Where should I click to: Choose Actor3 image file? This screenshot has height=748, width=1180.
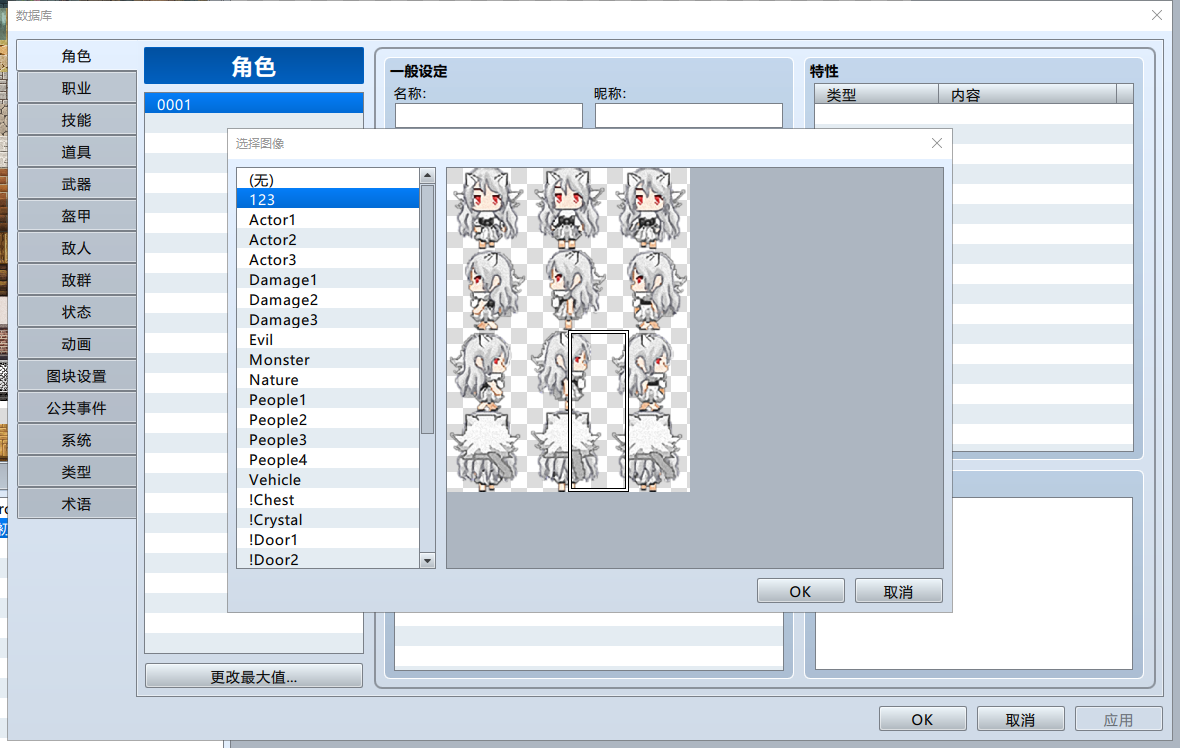point(328,260)
